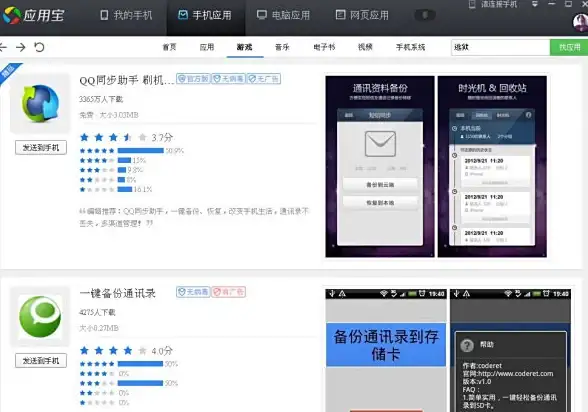Go back with the left arrow
Viewport: 588px width, 412px height.
click(x=3, y=47)
